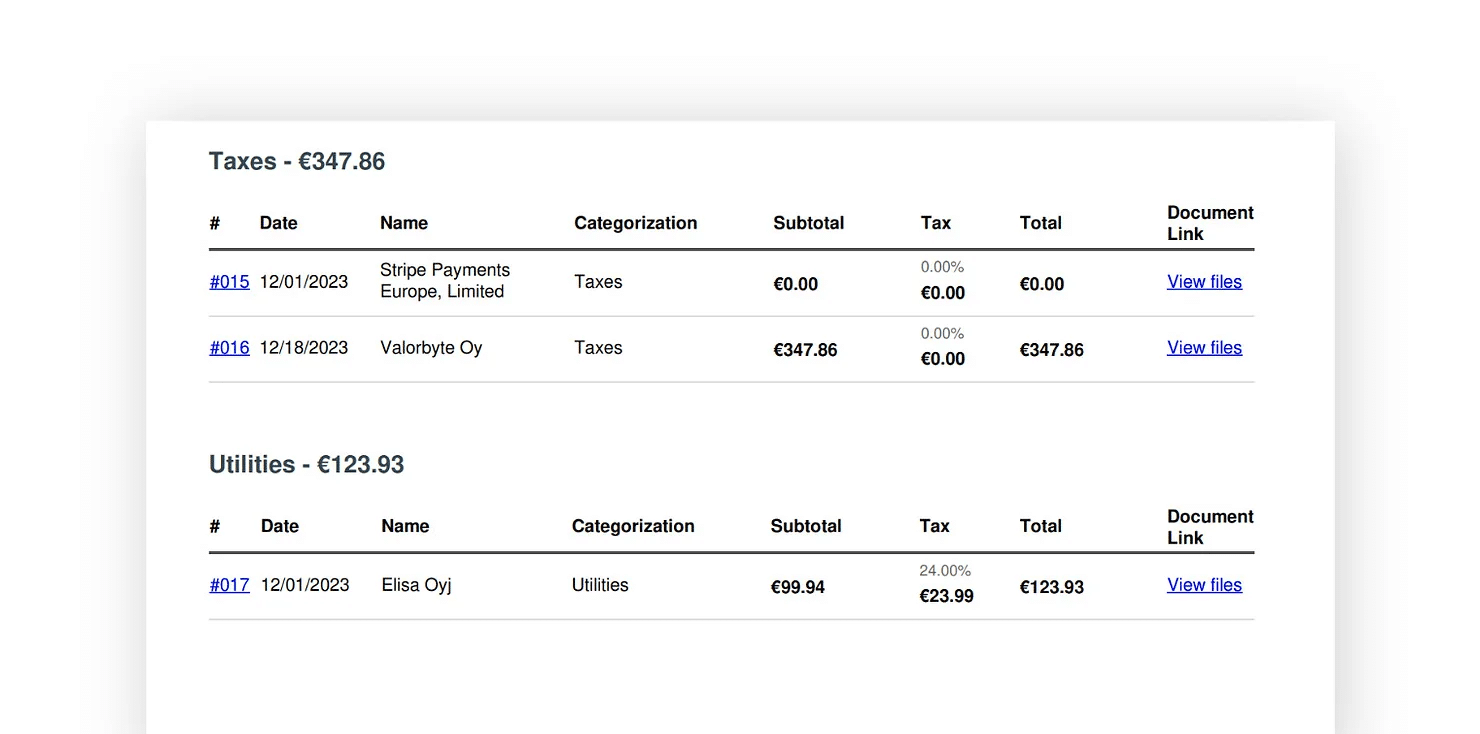Open invoice link #015
Image resolution: width=1480 pixels, height=734 pixels.
229,282
